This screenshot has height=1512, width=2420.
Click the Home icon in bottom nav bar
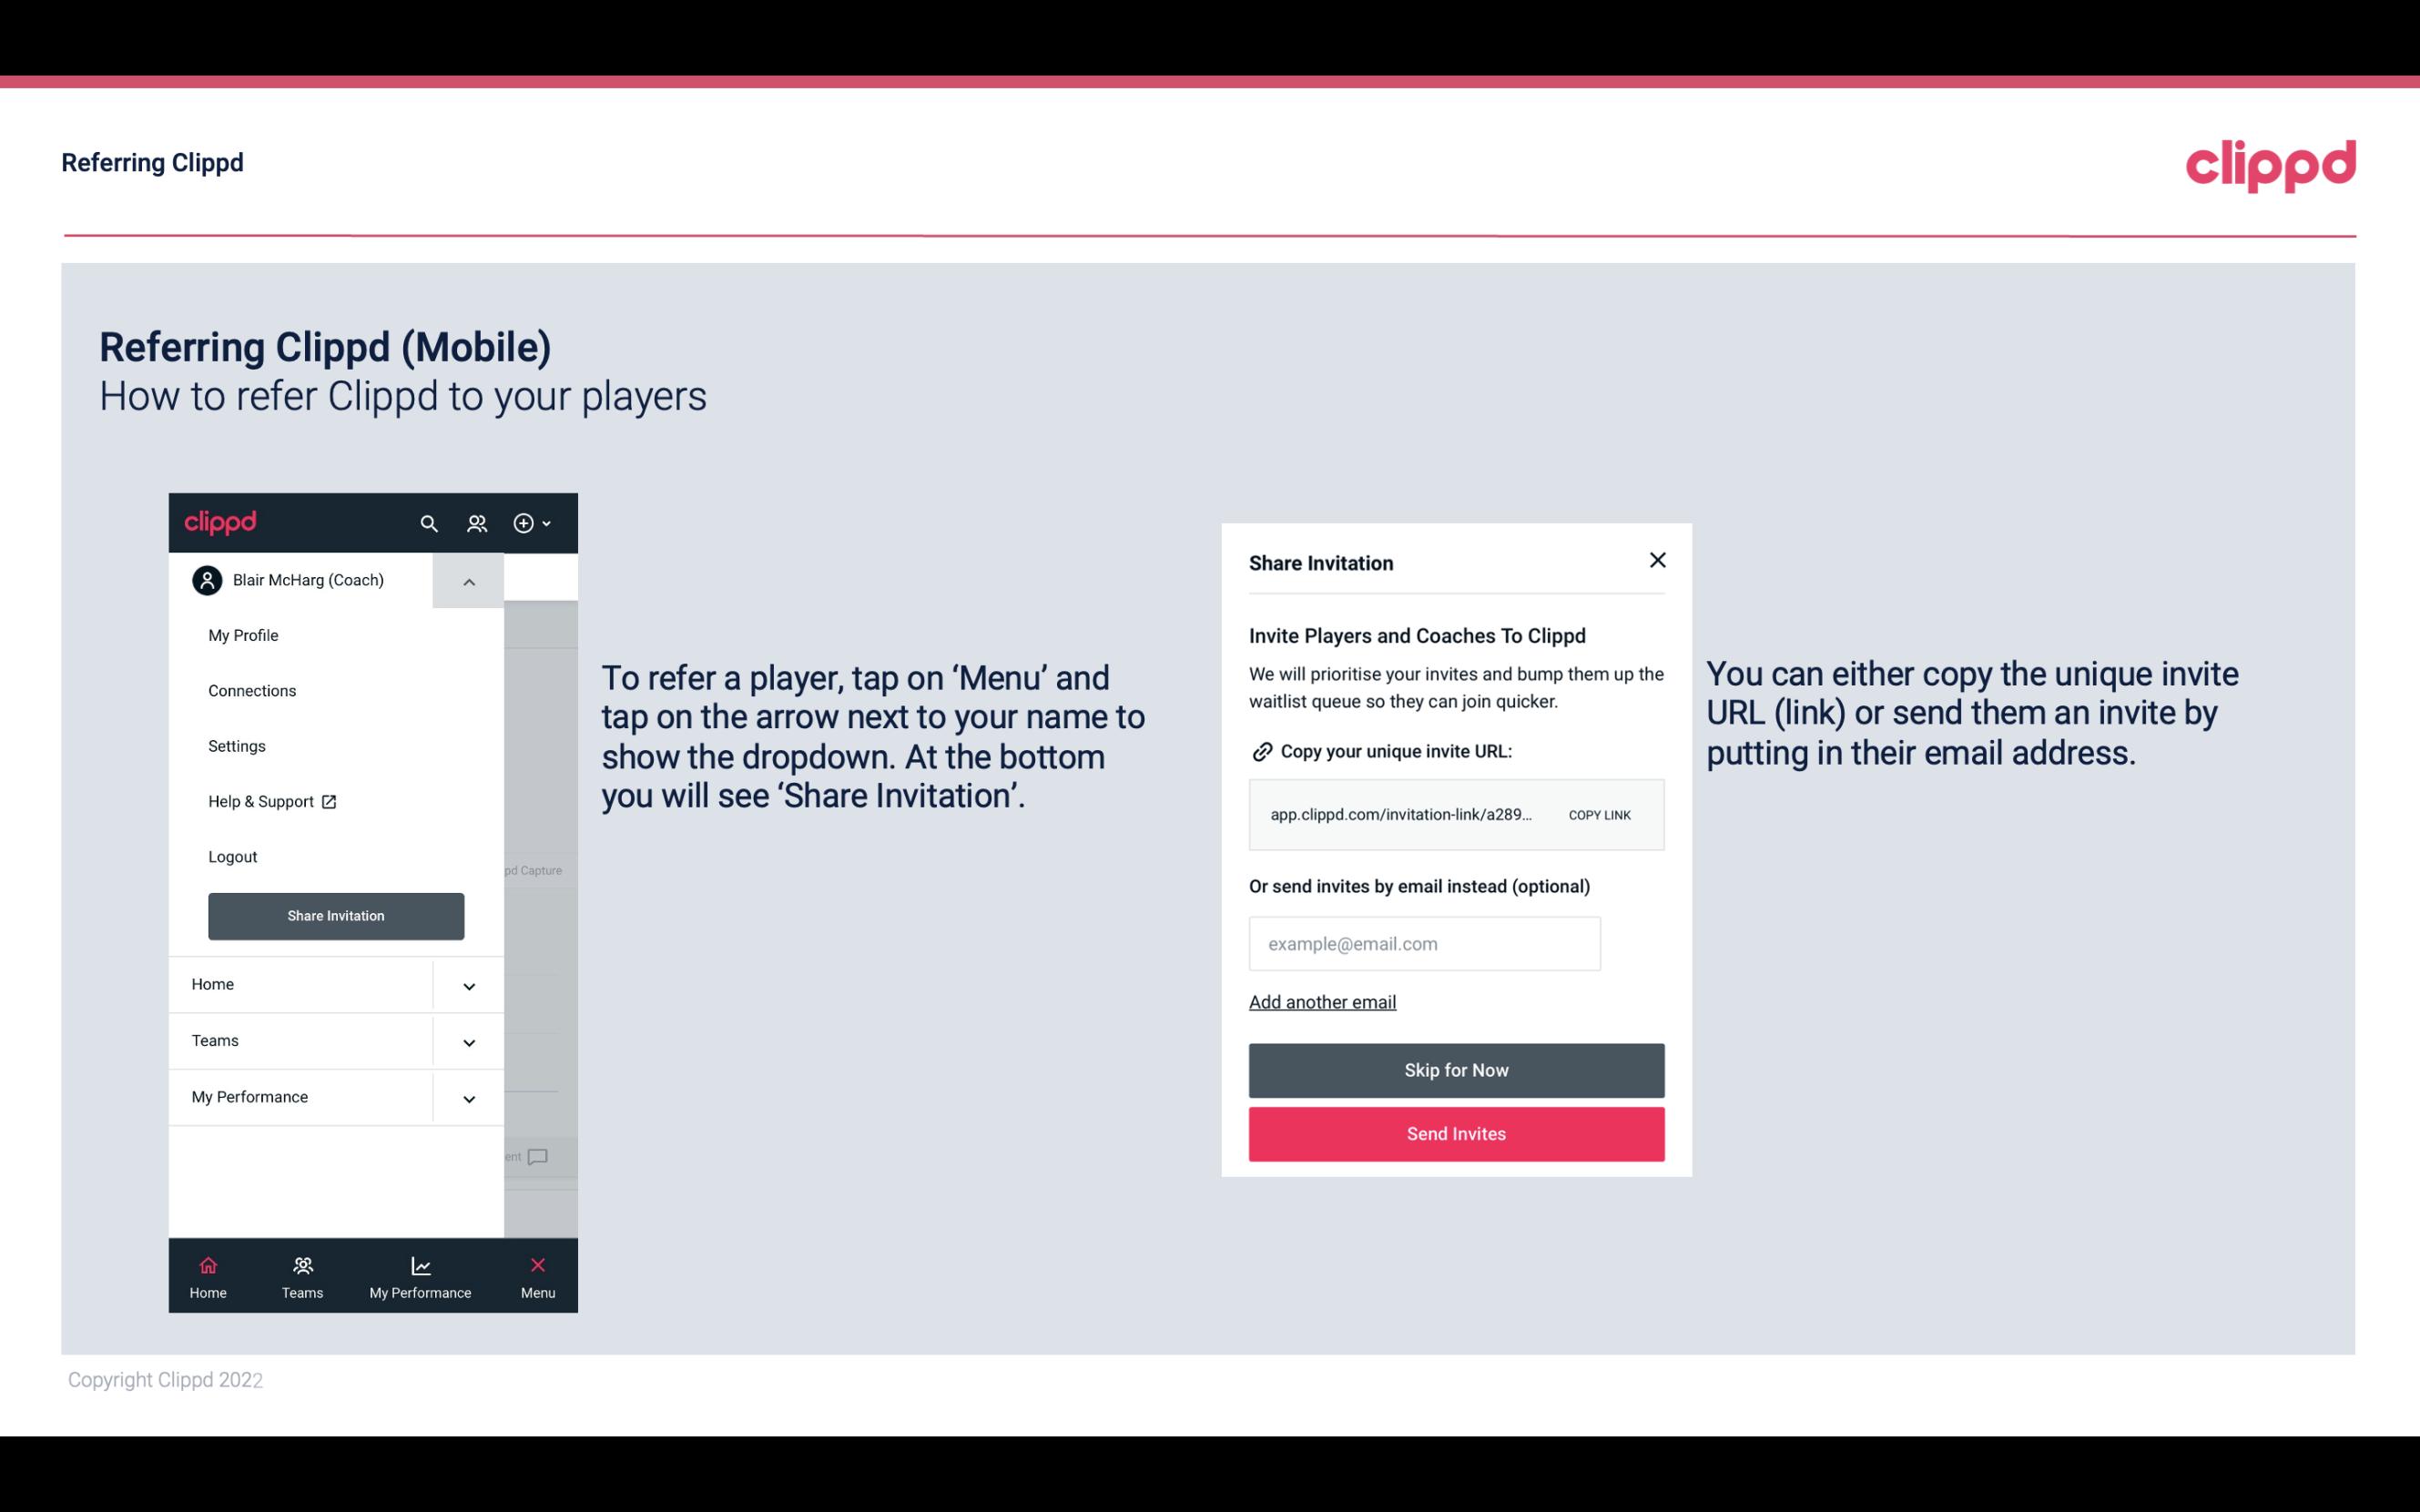coord(208,1266)
